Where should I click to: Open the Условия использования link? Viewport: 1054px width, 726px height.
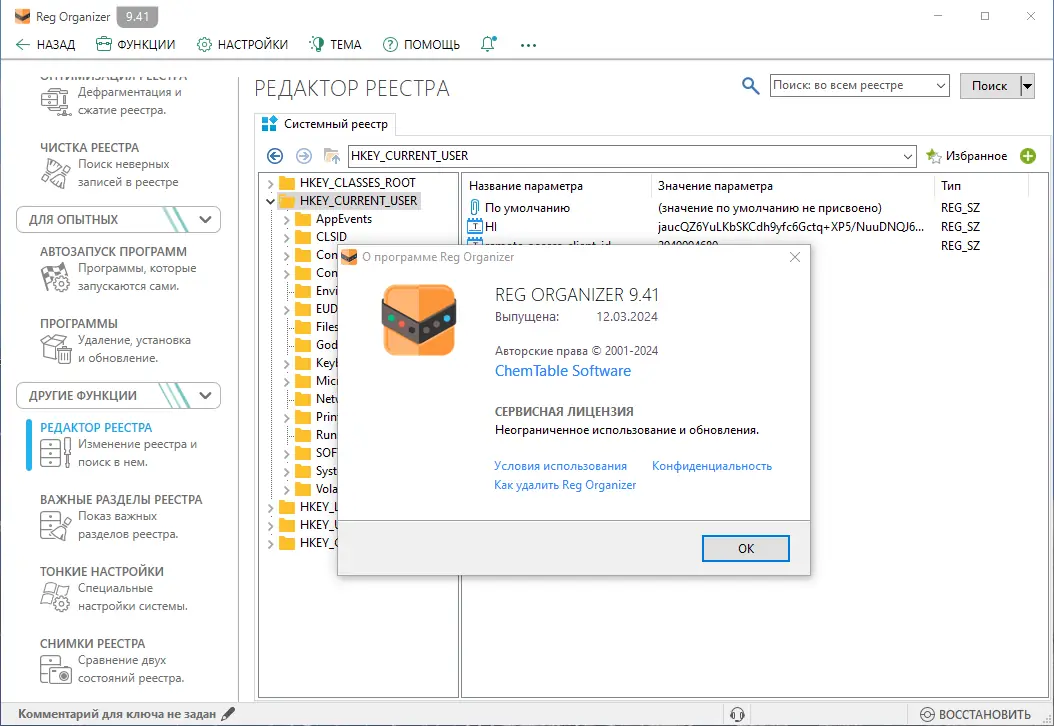click(560, 466)
